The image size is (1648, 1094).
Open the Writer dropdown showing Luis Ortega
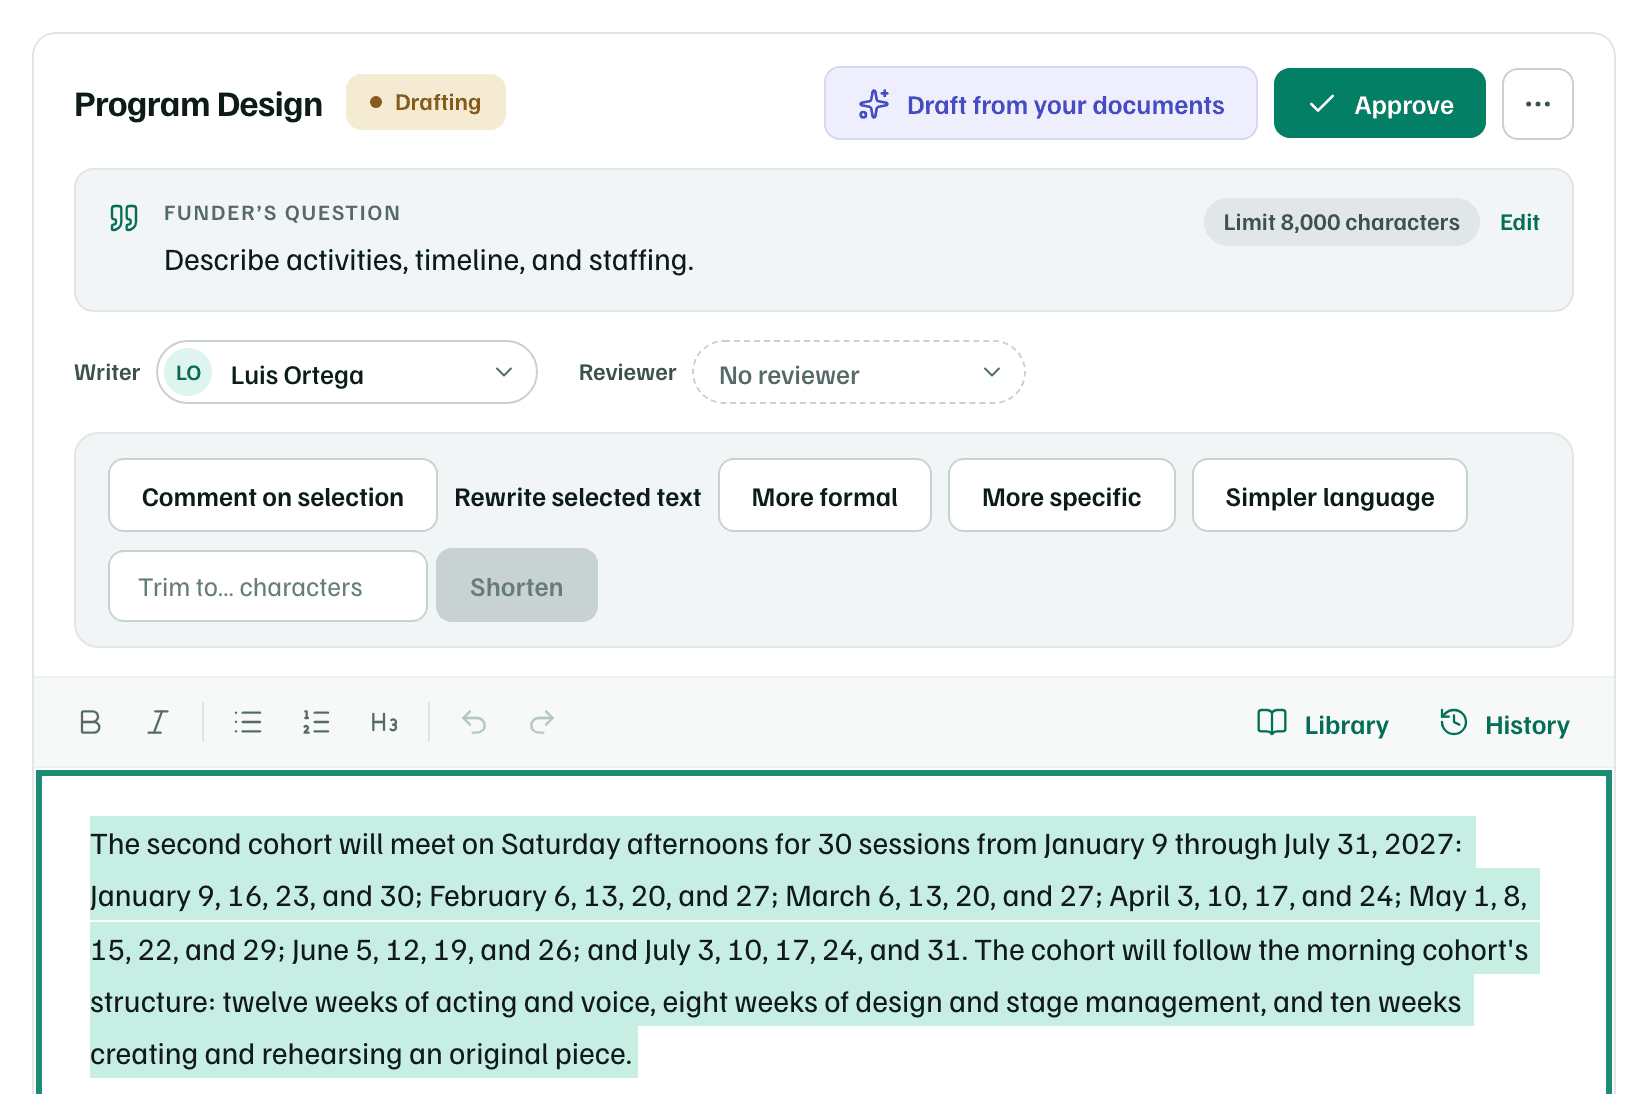pyautogui.click(x=347, y=373)
